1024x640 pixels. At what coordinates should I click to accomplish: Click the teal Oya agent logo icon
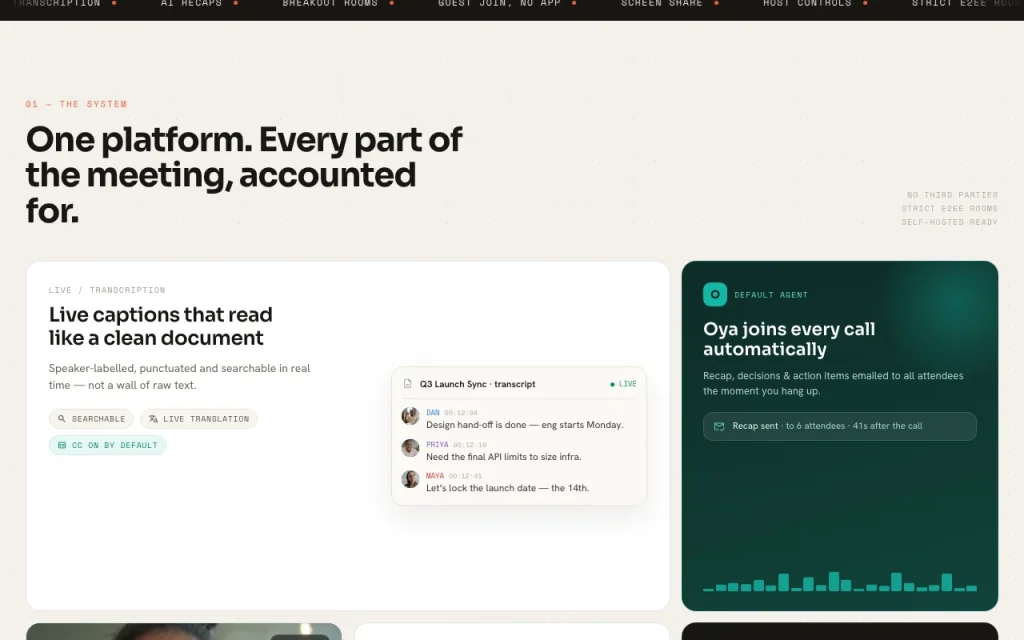pyautogui.click(x=714, y=295)
